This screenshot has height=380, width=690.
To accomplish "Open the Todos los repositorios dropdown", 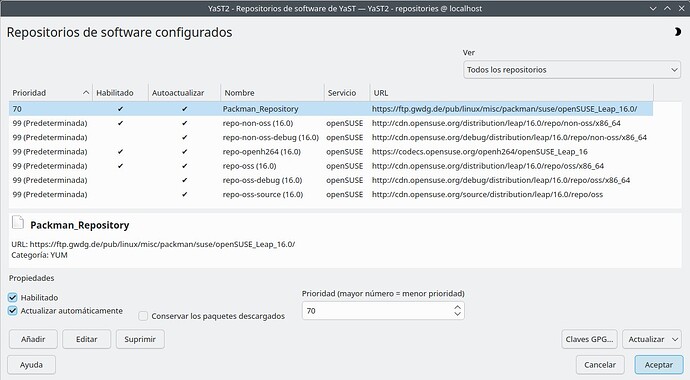I will (x=572, y=69).
